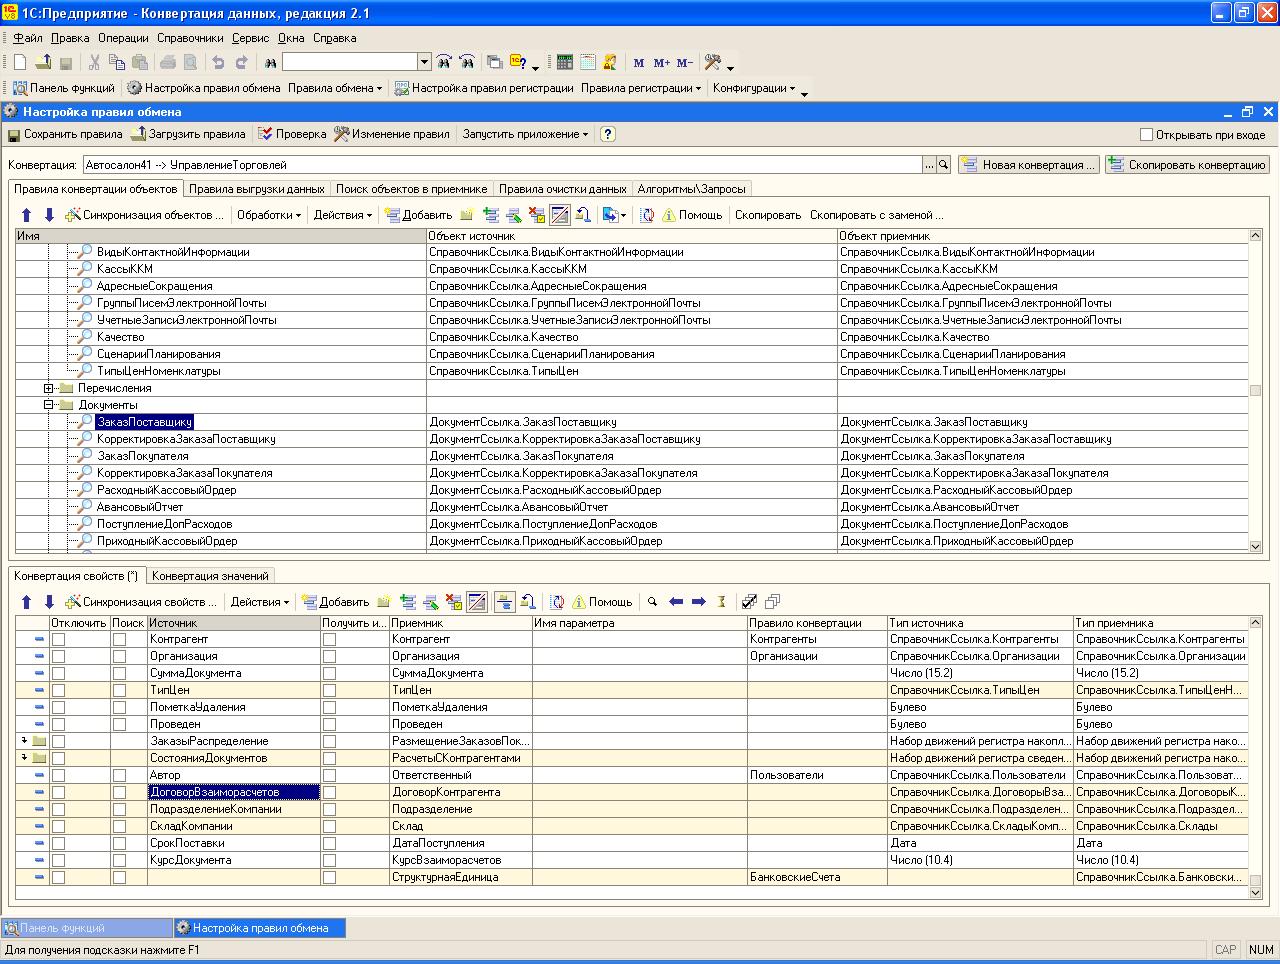The height and width of the screenshot is (964, 1280).
Task: Toggle Отключить checkbox in Контрагент row
Action: click(x=58, y=639)
